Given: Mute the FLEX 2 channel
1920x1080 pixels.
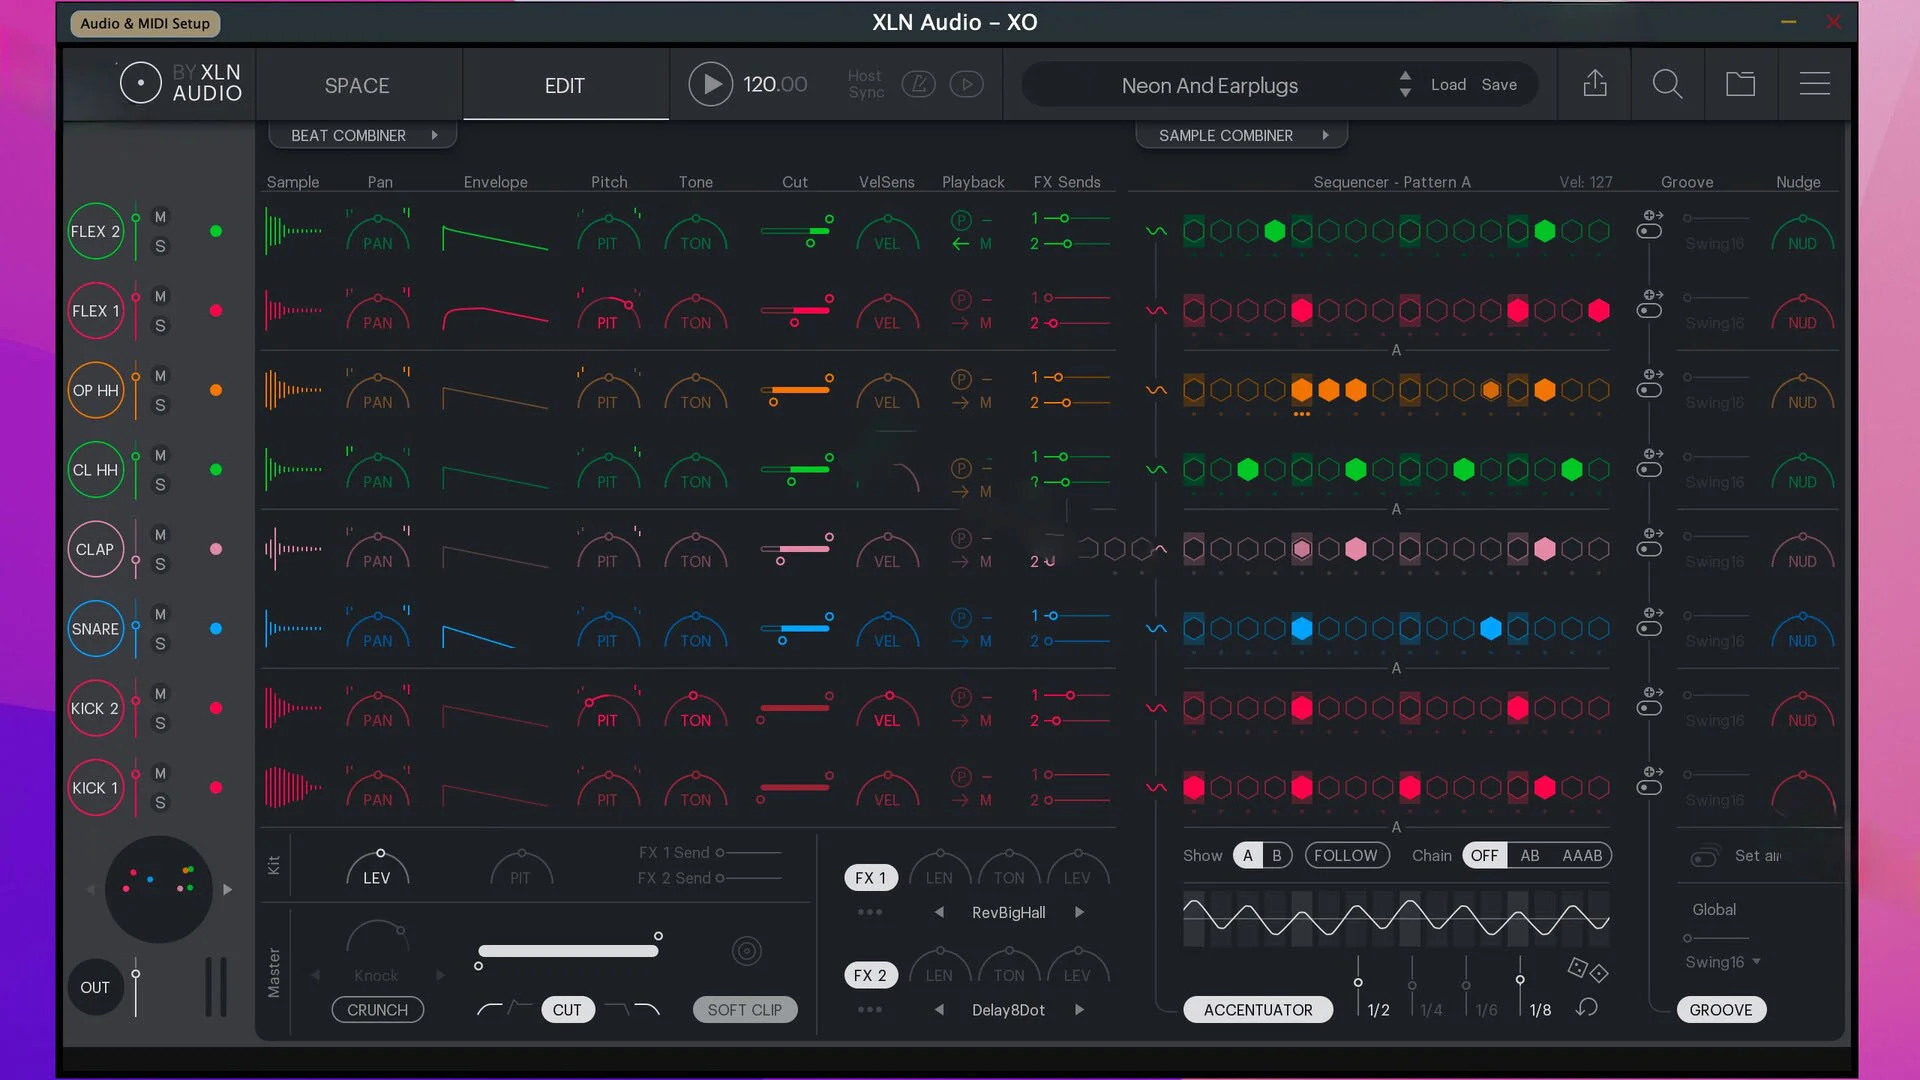Looking at the screenshot, I should 160,217.
